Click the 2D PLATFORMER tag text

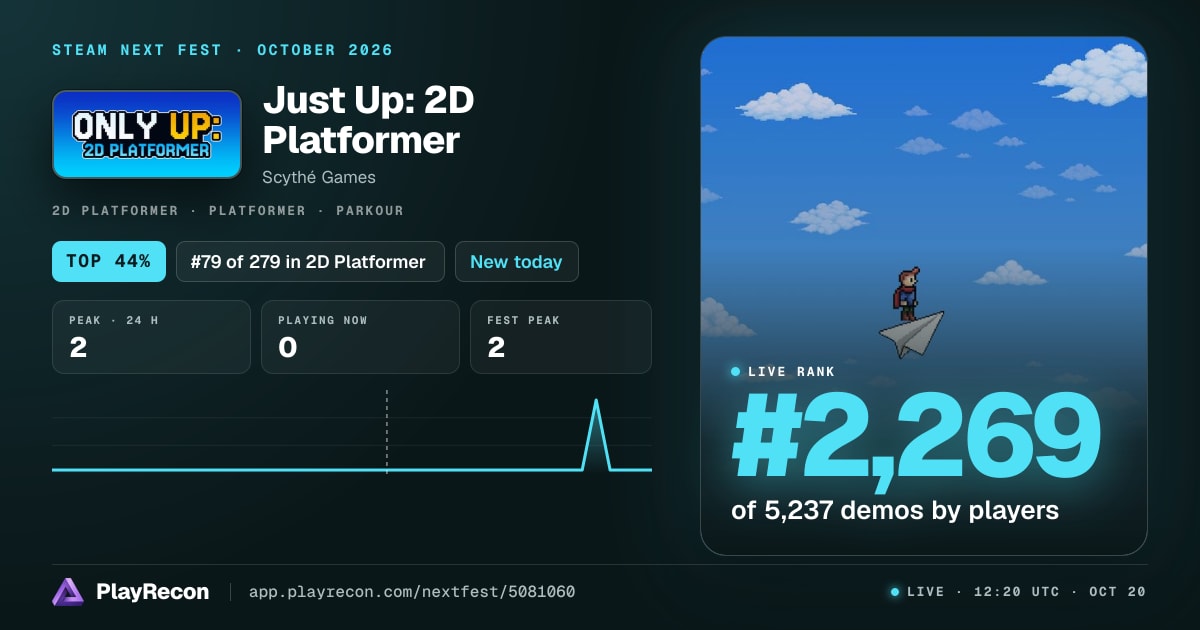click(x=115, y=211)
